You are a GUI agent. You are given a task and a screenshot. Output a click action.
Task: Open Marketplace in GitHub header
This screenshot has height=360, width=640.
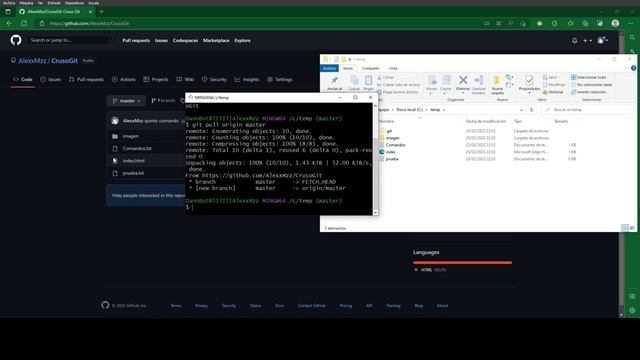click(x=216, y=40)
